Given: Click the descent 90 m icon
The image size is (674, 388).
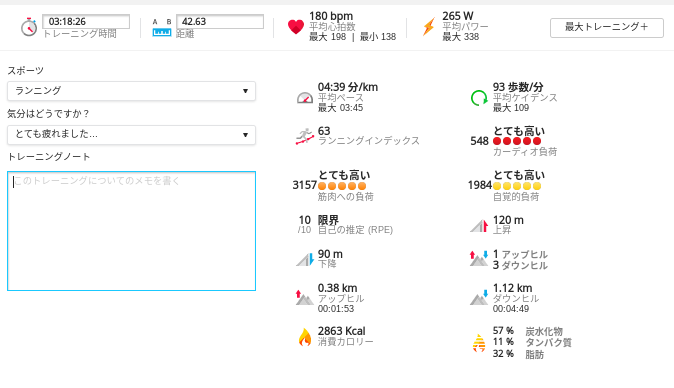Looking at the screenshot, I should coord(305,259).
